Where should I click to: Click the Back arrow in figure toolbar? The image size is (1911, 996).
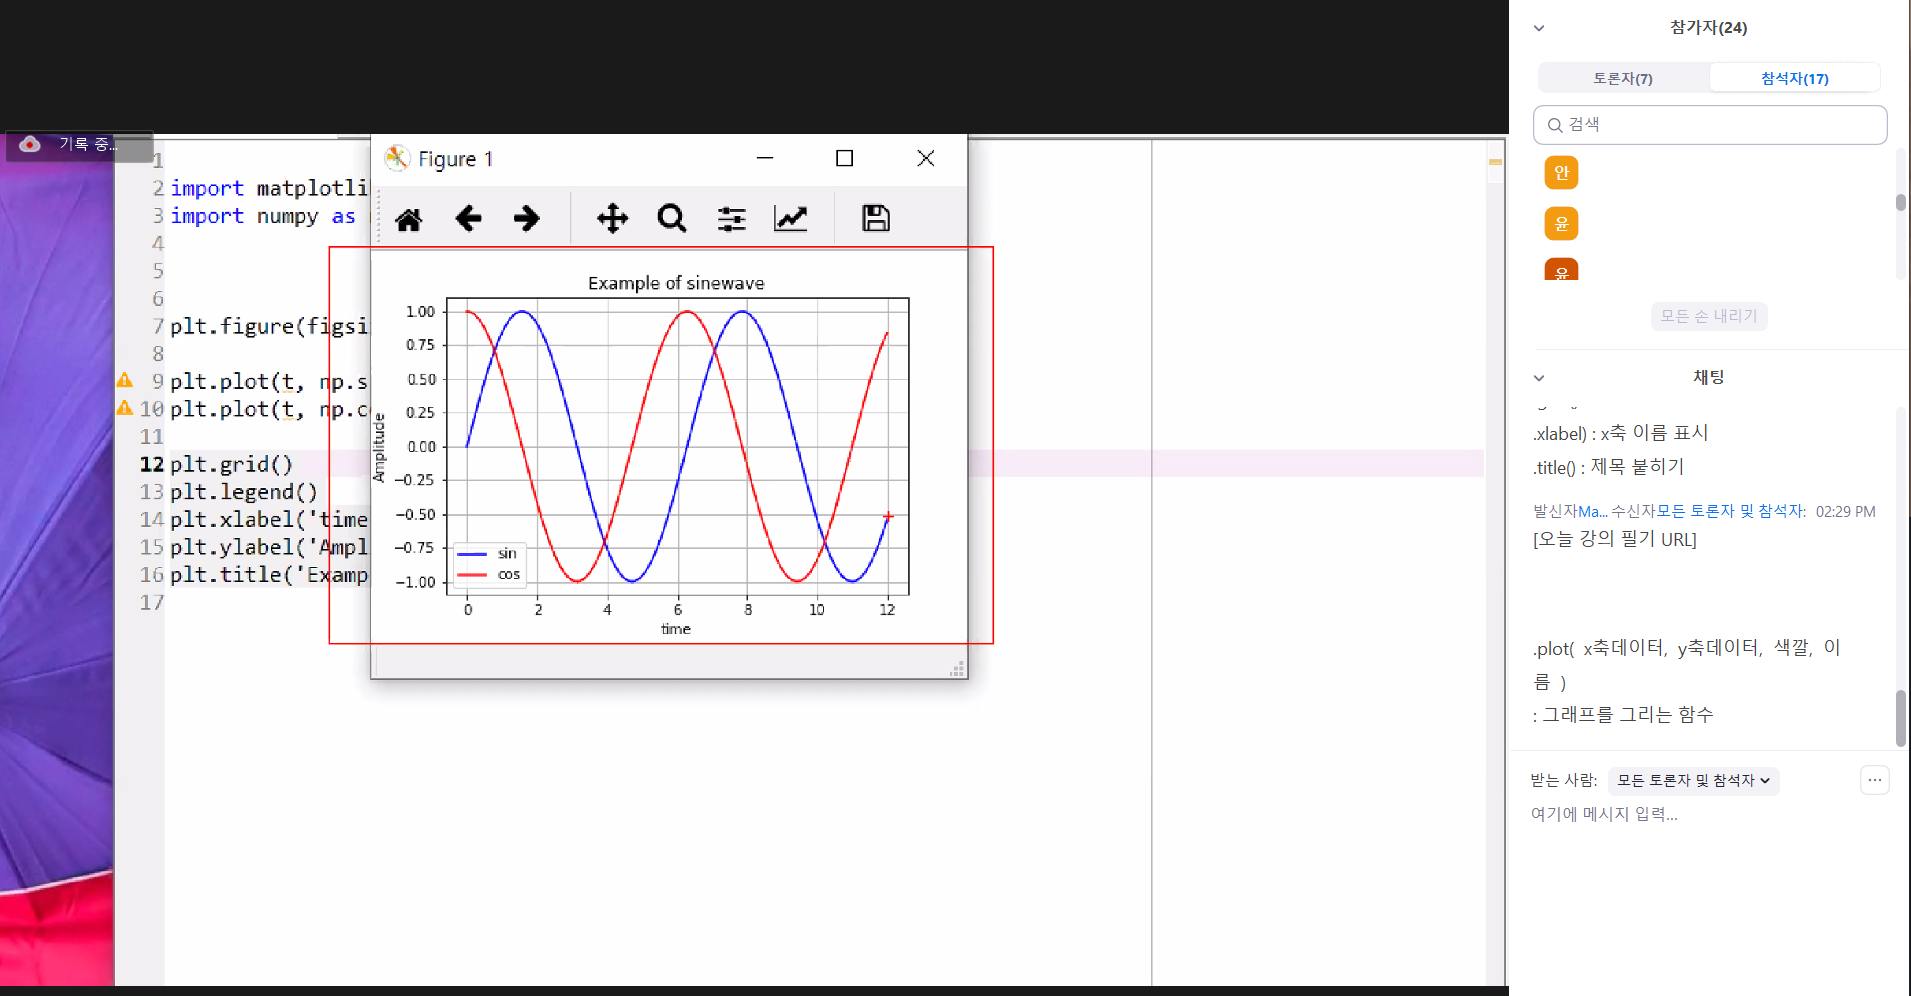468,218
